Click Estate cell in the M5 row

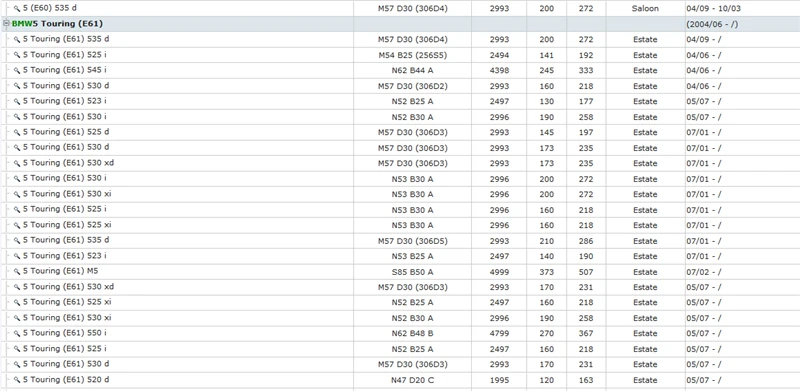pyautogui.click(x=645, y=272)
